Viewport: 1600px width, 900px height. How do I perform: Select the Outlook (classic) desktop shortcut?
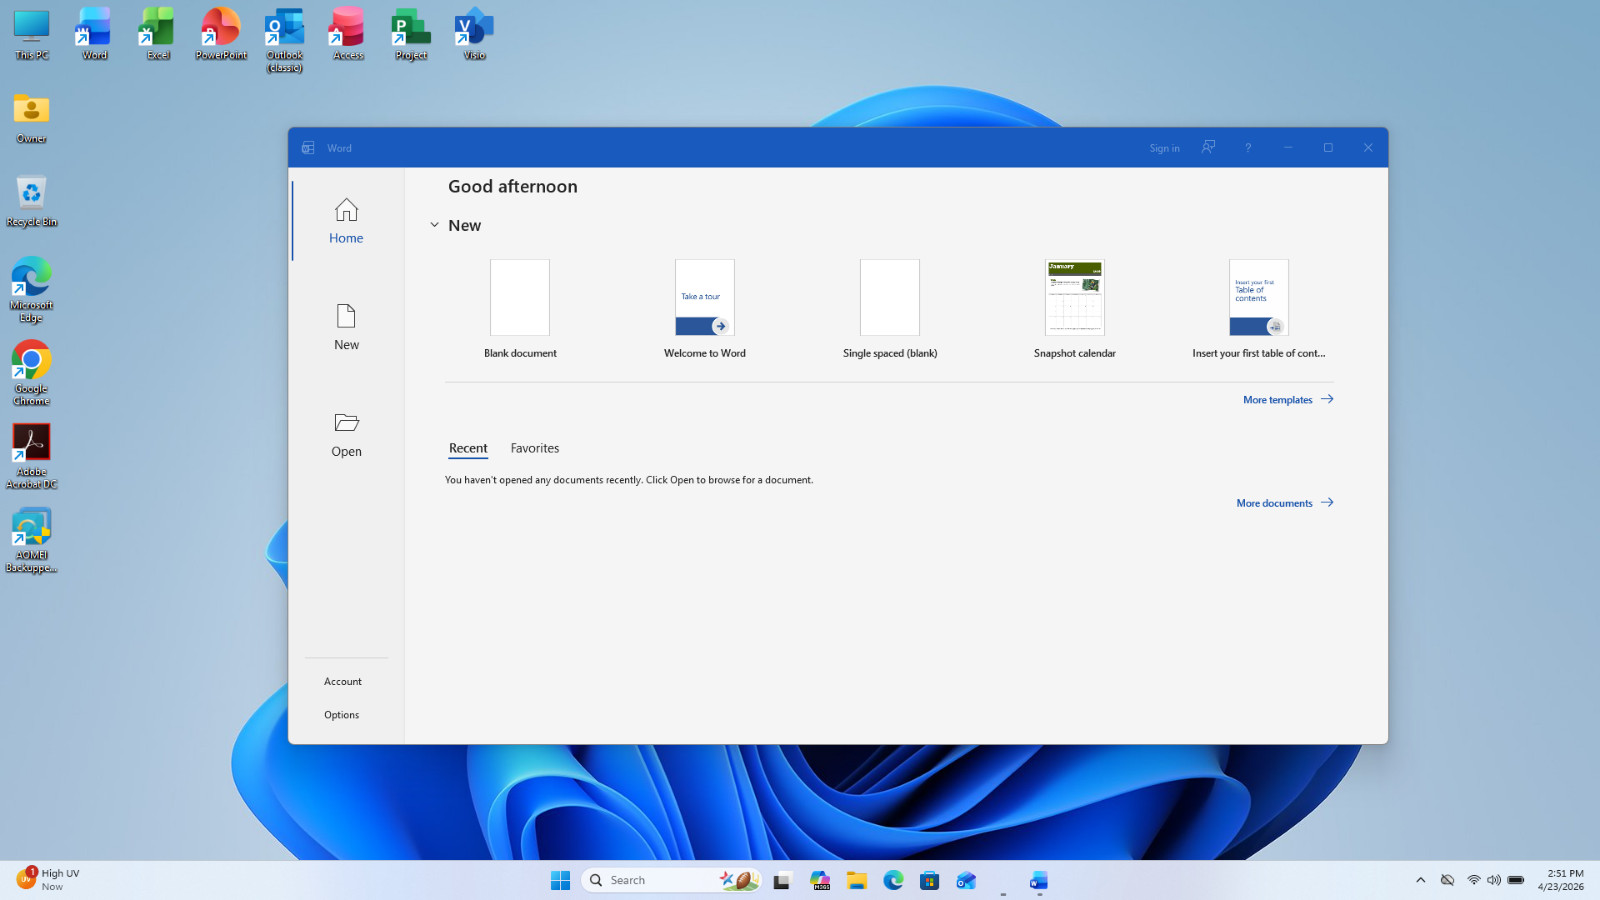[x=285, y=40]
